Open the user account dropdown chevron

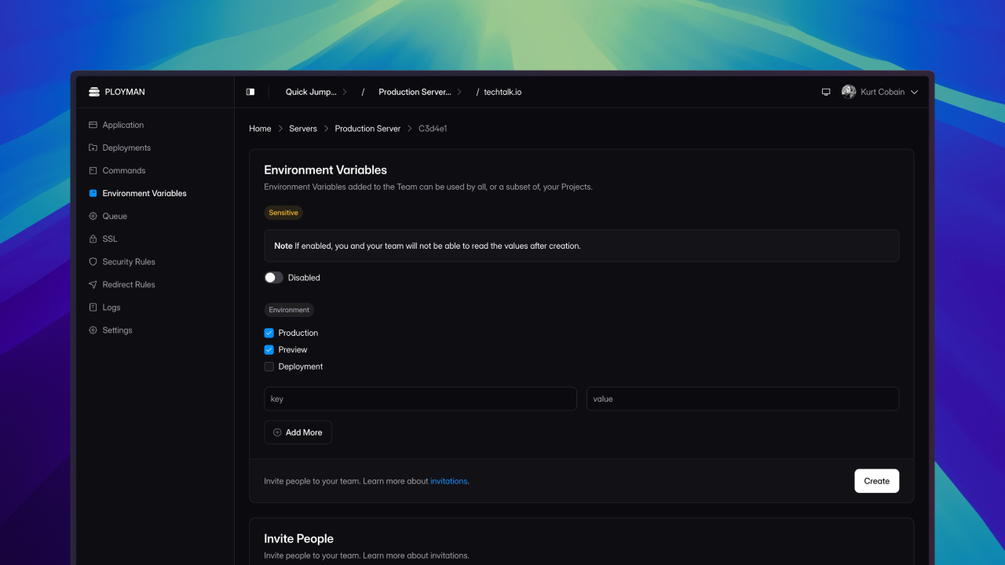pyautogui.click(x=914, y=92)
